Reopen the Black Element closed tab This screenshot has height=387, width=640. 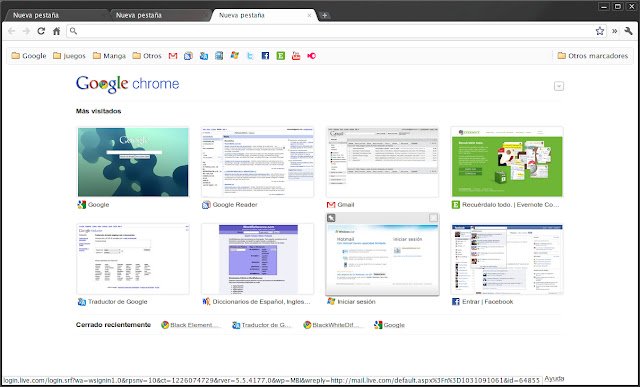coord(191,325)
